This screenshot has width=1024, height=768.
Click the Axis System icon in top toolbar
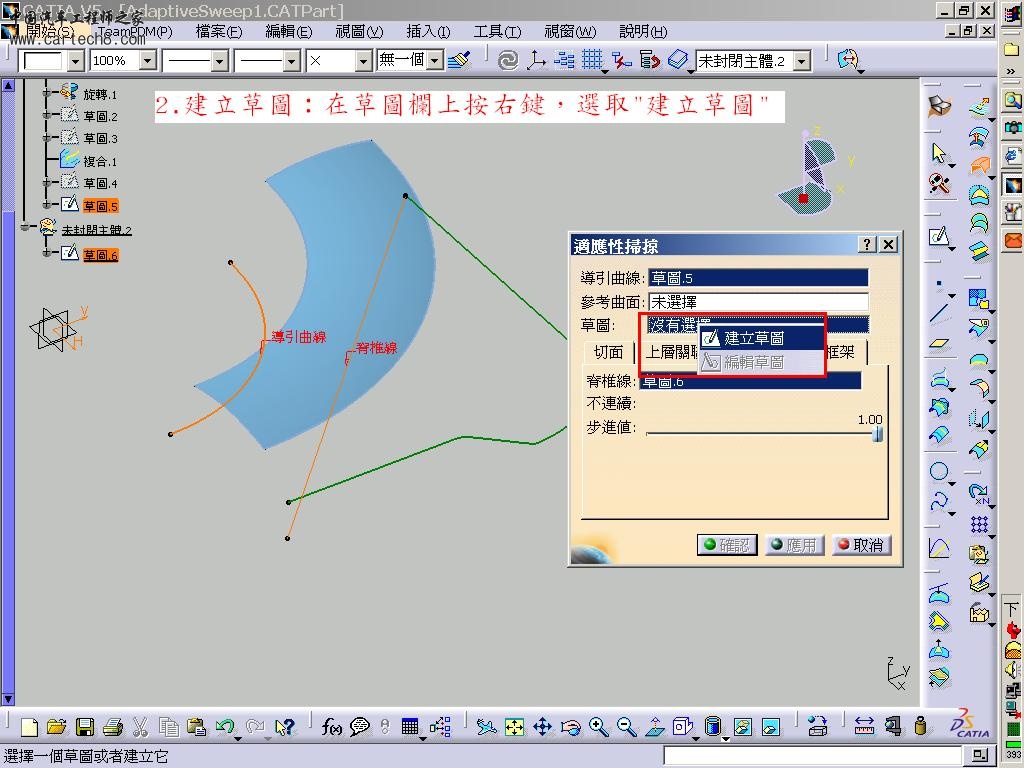[x=536, y=61]
